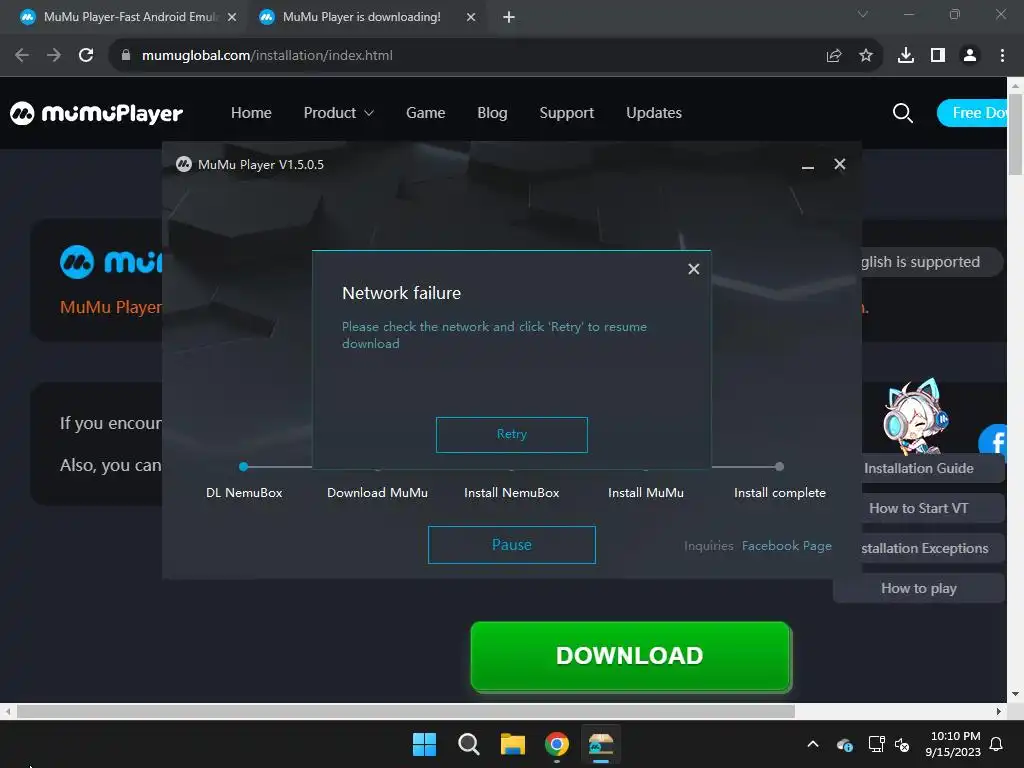
Task: Close the MuMu Player V1.5.0.5 installer
Action: coord(840,164)
